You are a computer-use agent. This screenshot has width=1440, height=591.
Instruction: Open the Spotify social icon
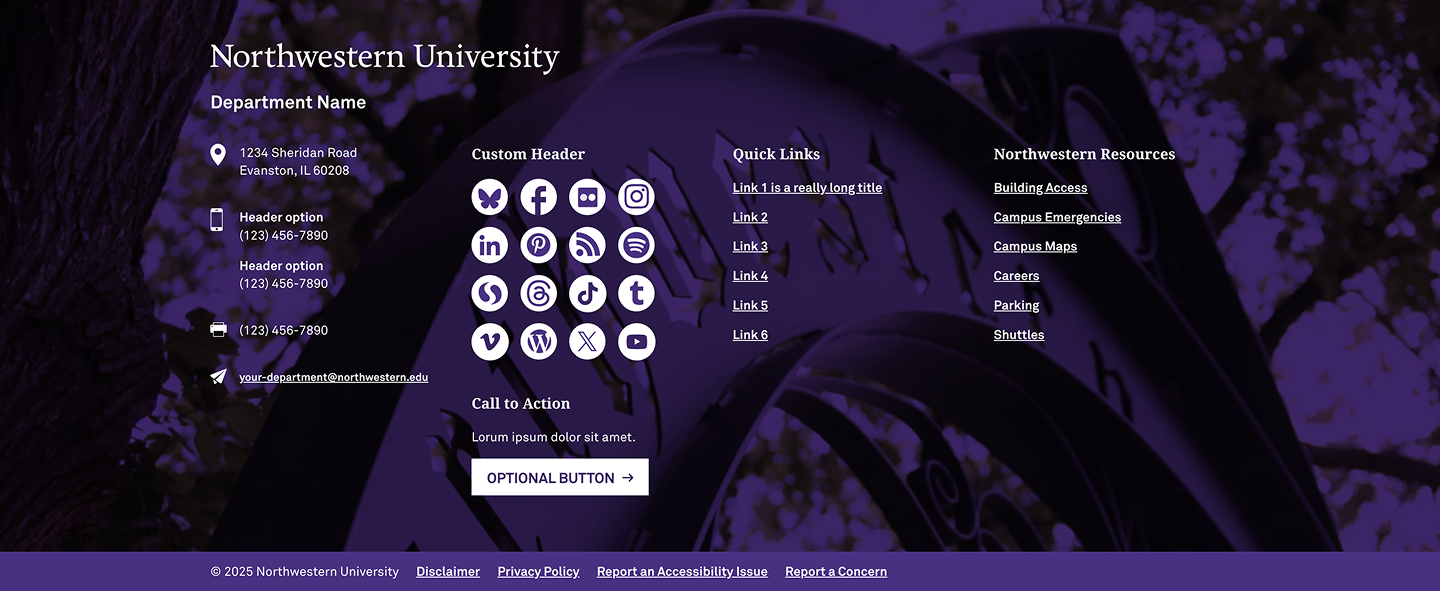(x=636, y=245)
